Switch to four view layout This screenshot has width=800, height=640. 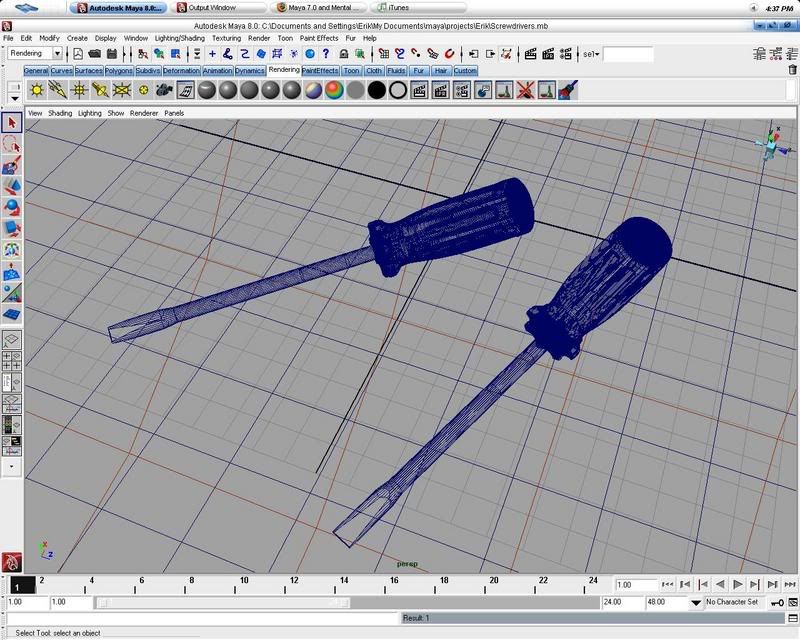click(x=12, y=361)
